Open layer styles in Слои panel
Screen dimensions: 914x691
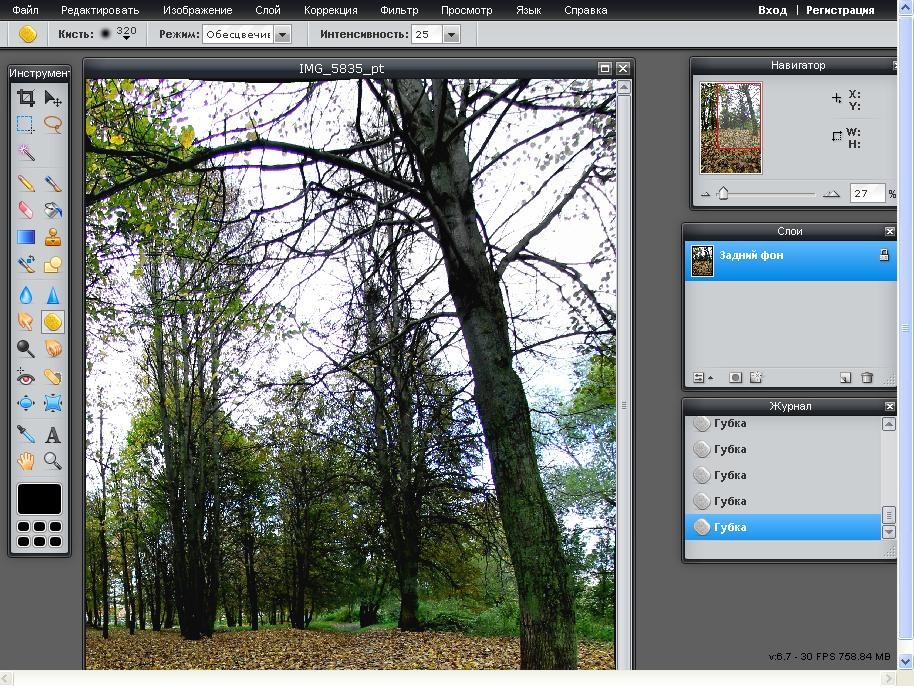click(756, 378)
